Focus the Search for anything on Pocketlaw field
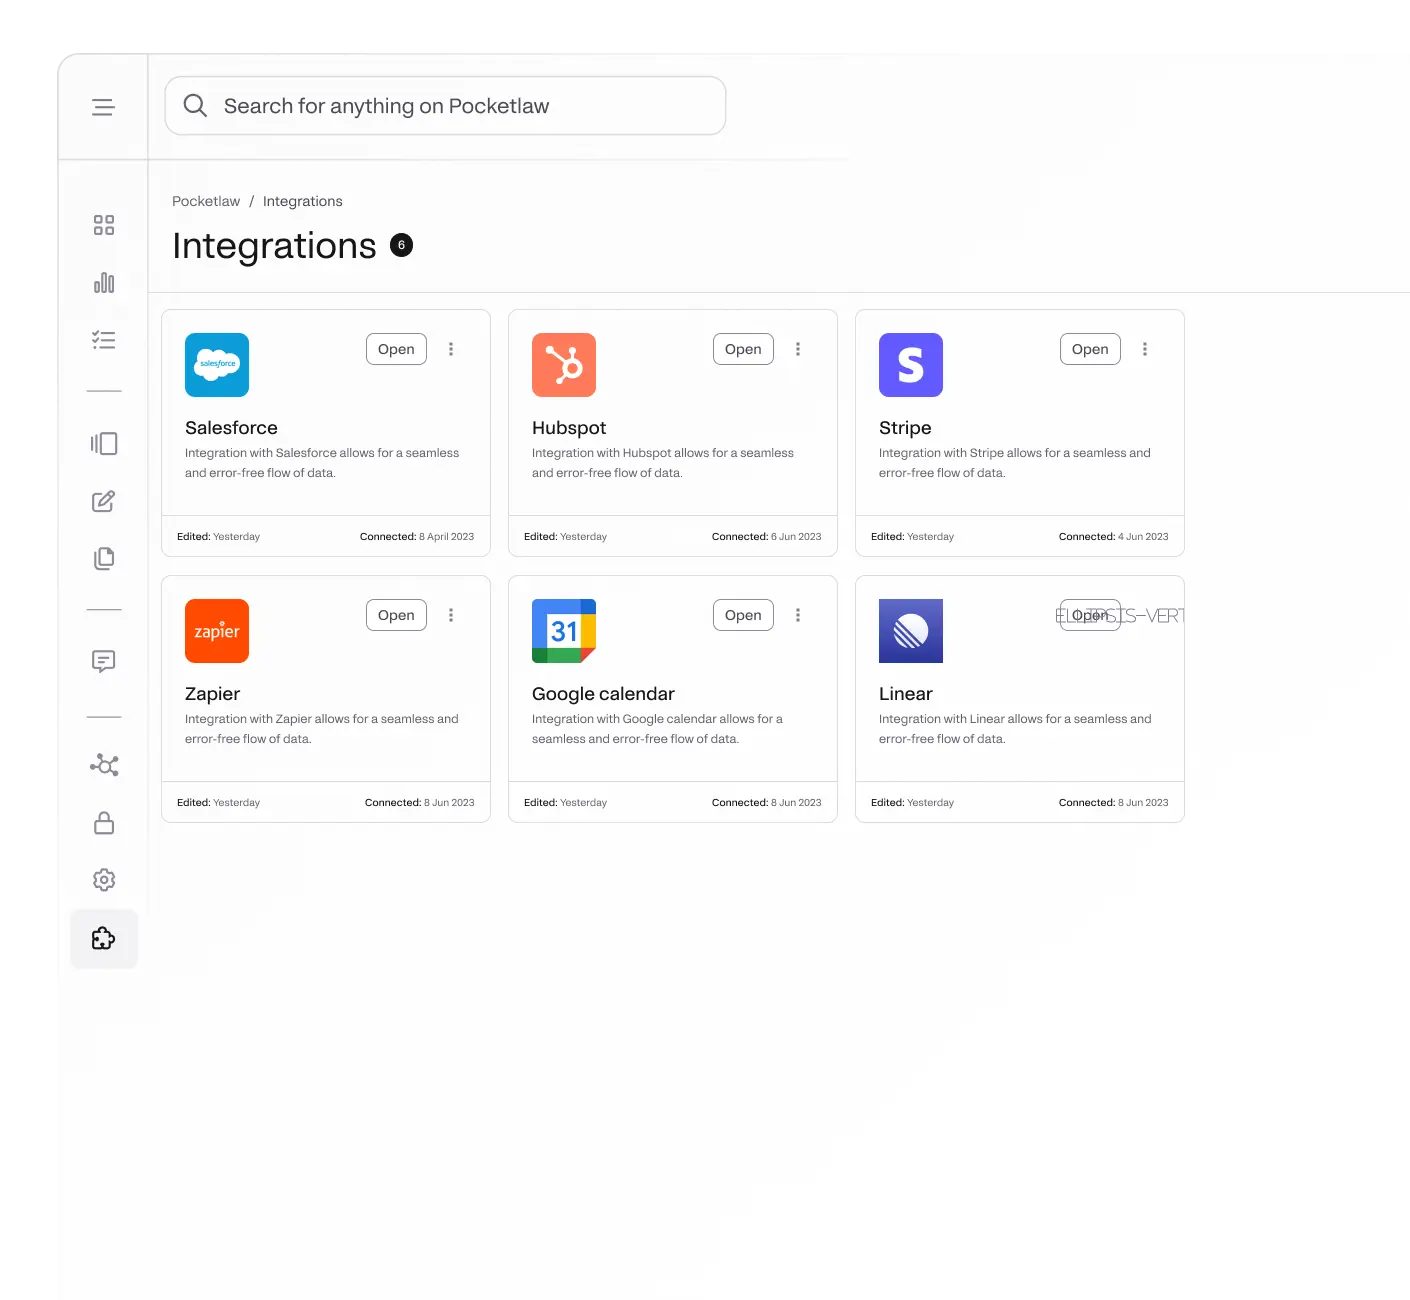Screen dimensions: 1410x1300 tap(445, 106)
